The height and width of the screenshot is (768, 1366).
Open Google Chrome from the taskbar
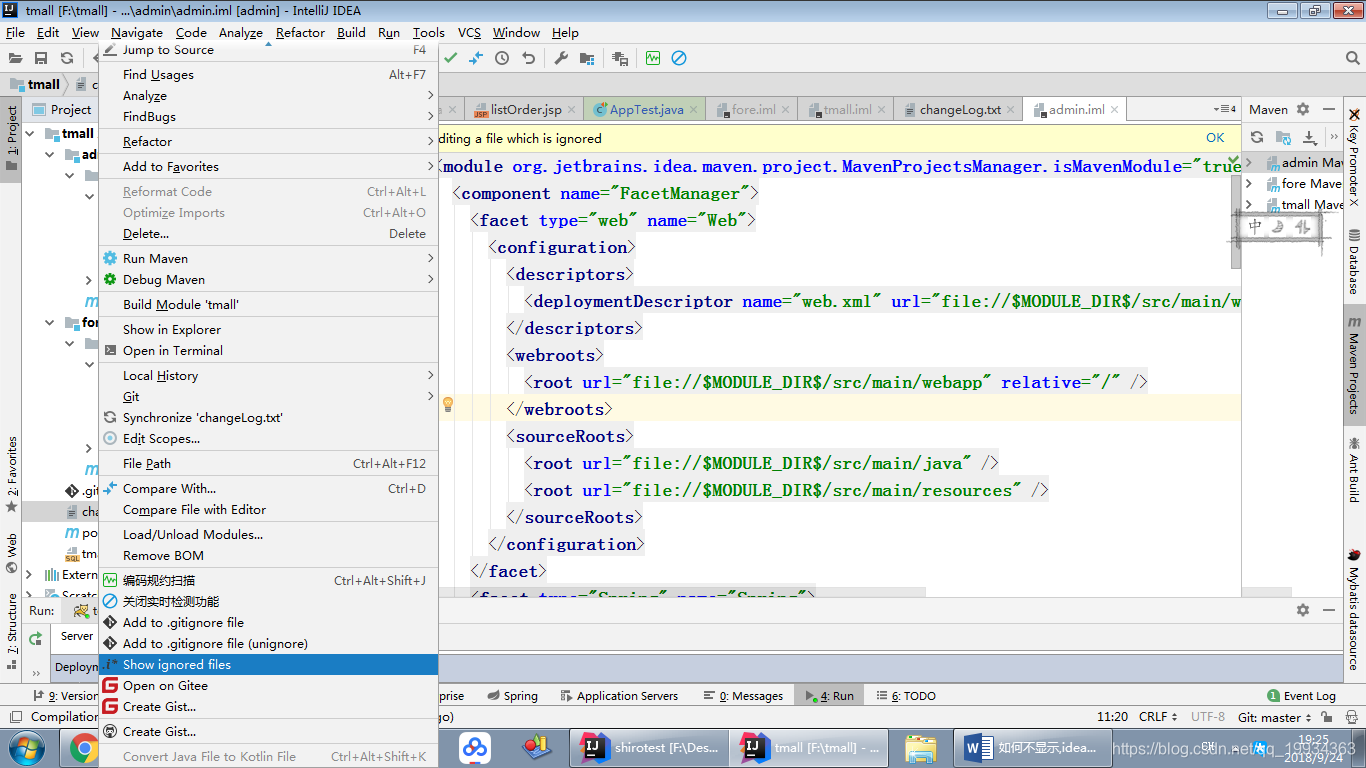click(x=84, y=747)
